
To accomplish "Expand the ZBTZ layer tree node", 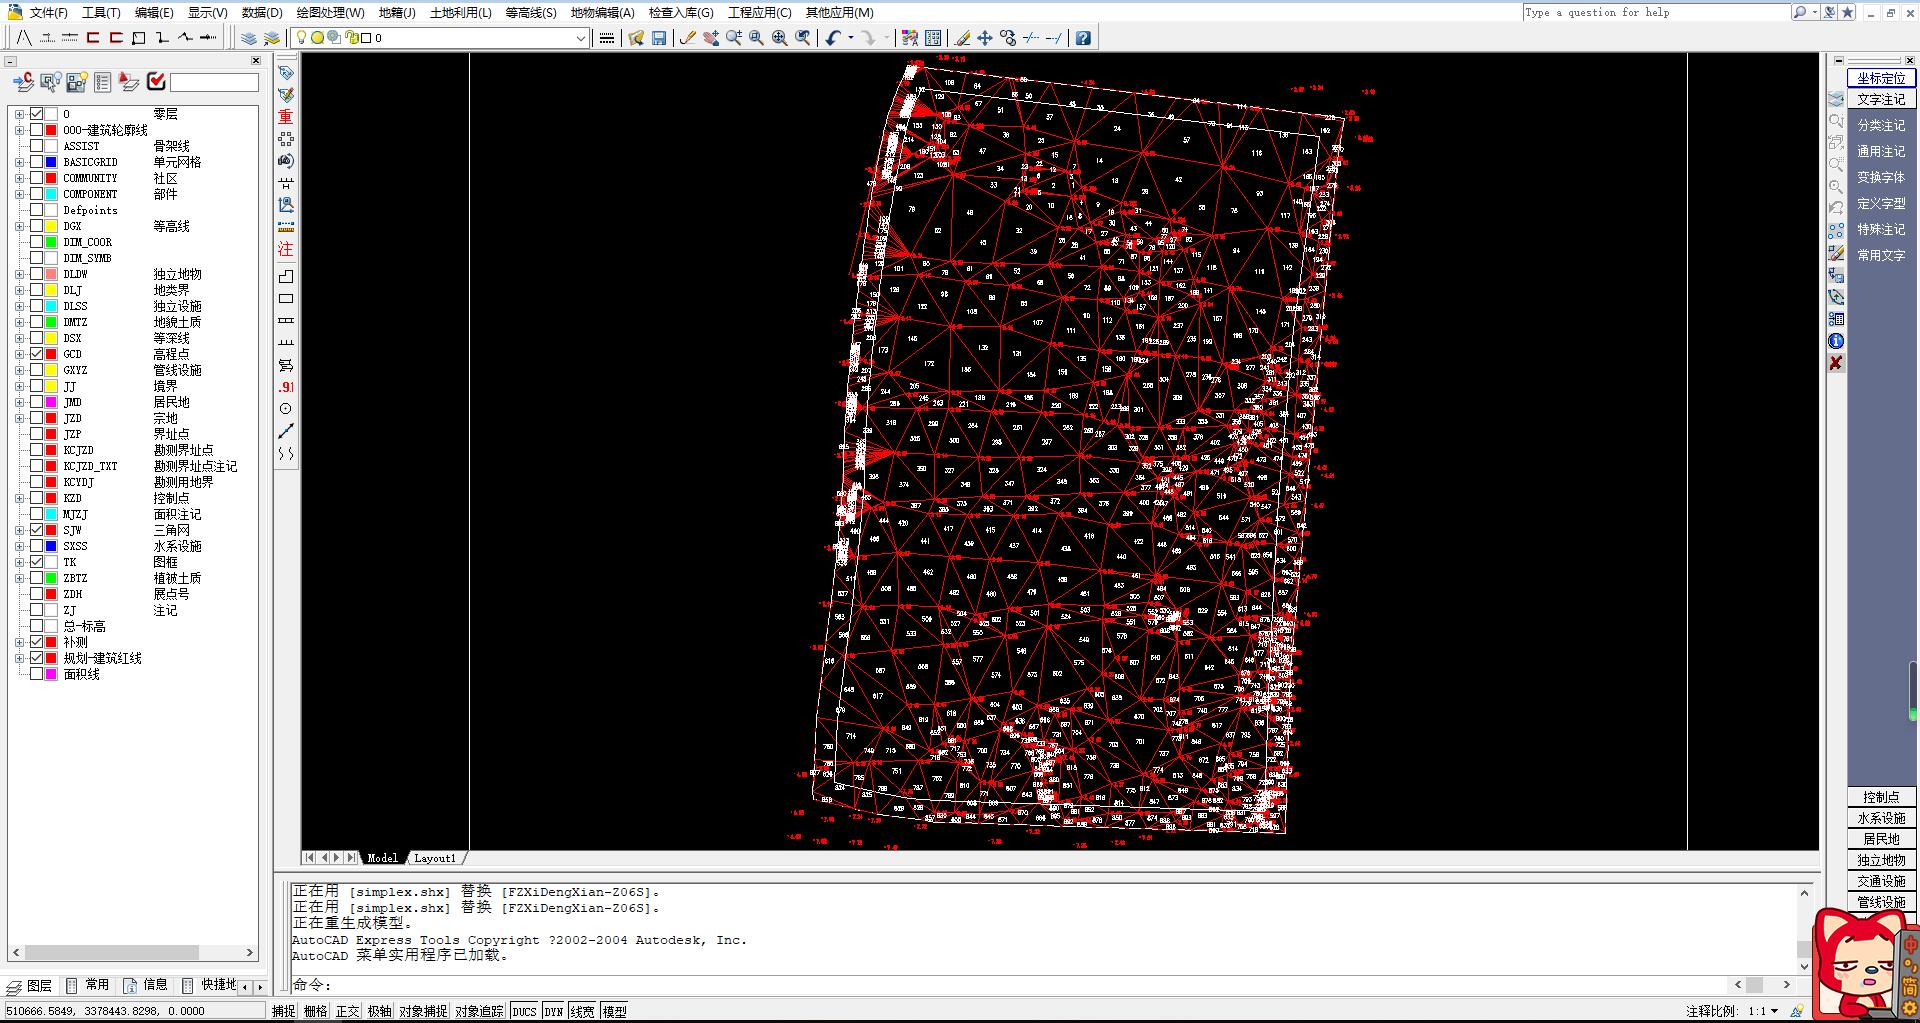I will click(19, 578).
